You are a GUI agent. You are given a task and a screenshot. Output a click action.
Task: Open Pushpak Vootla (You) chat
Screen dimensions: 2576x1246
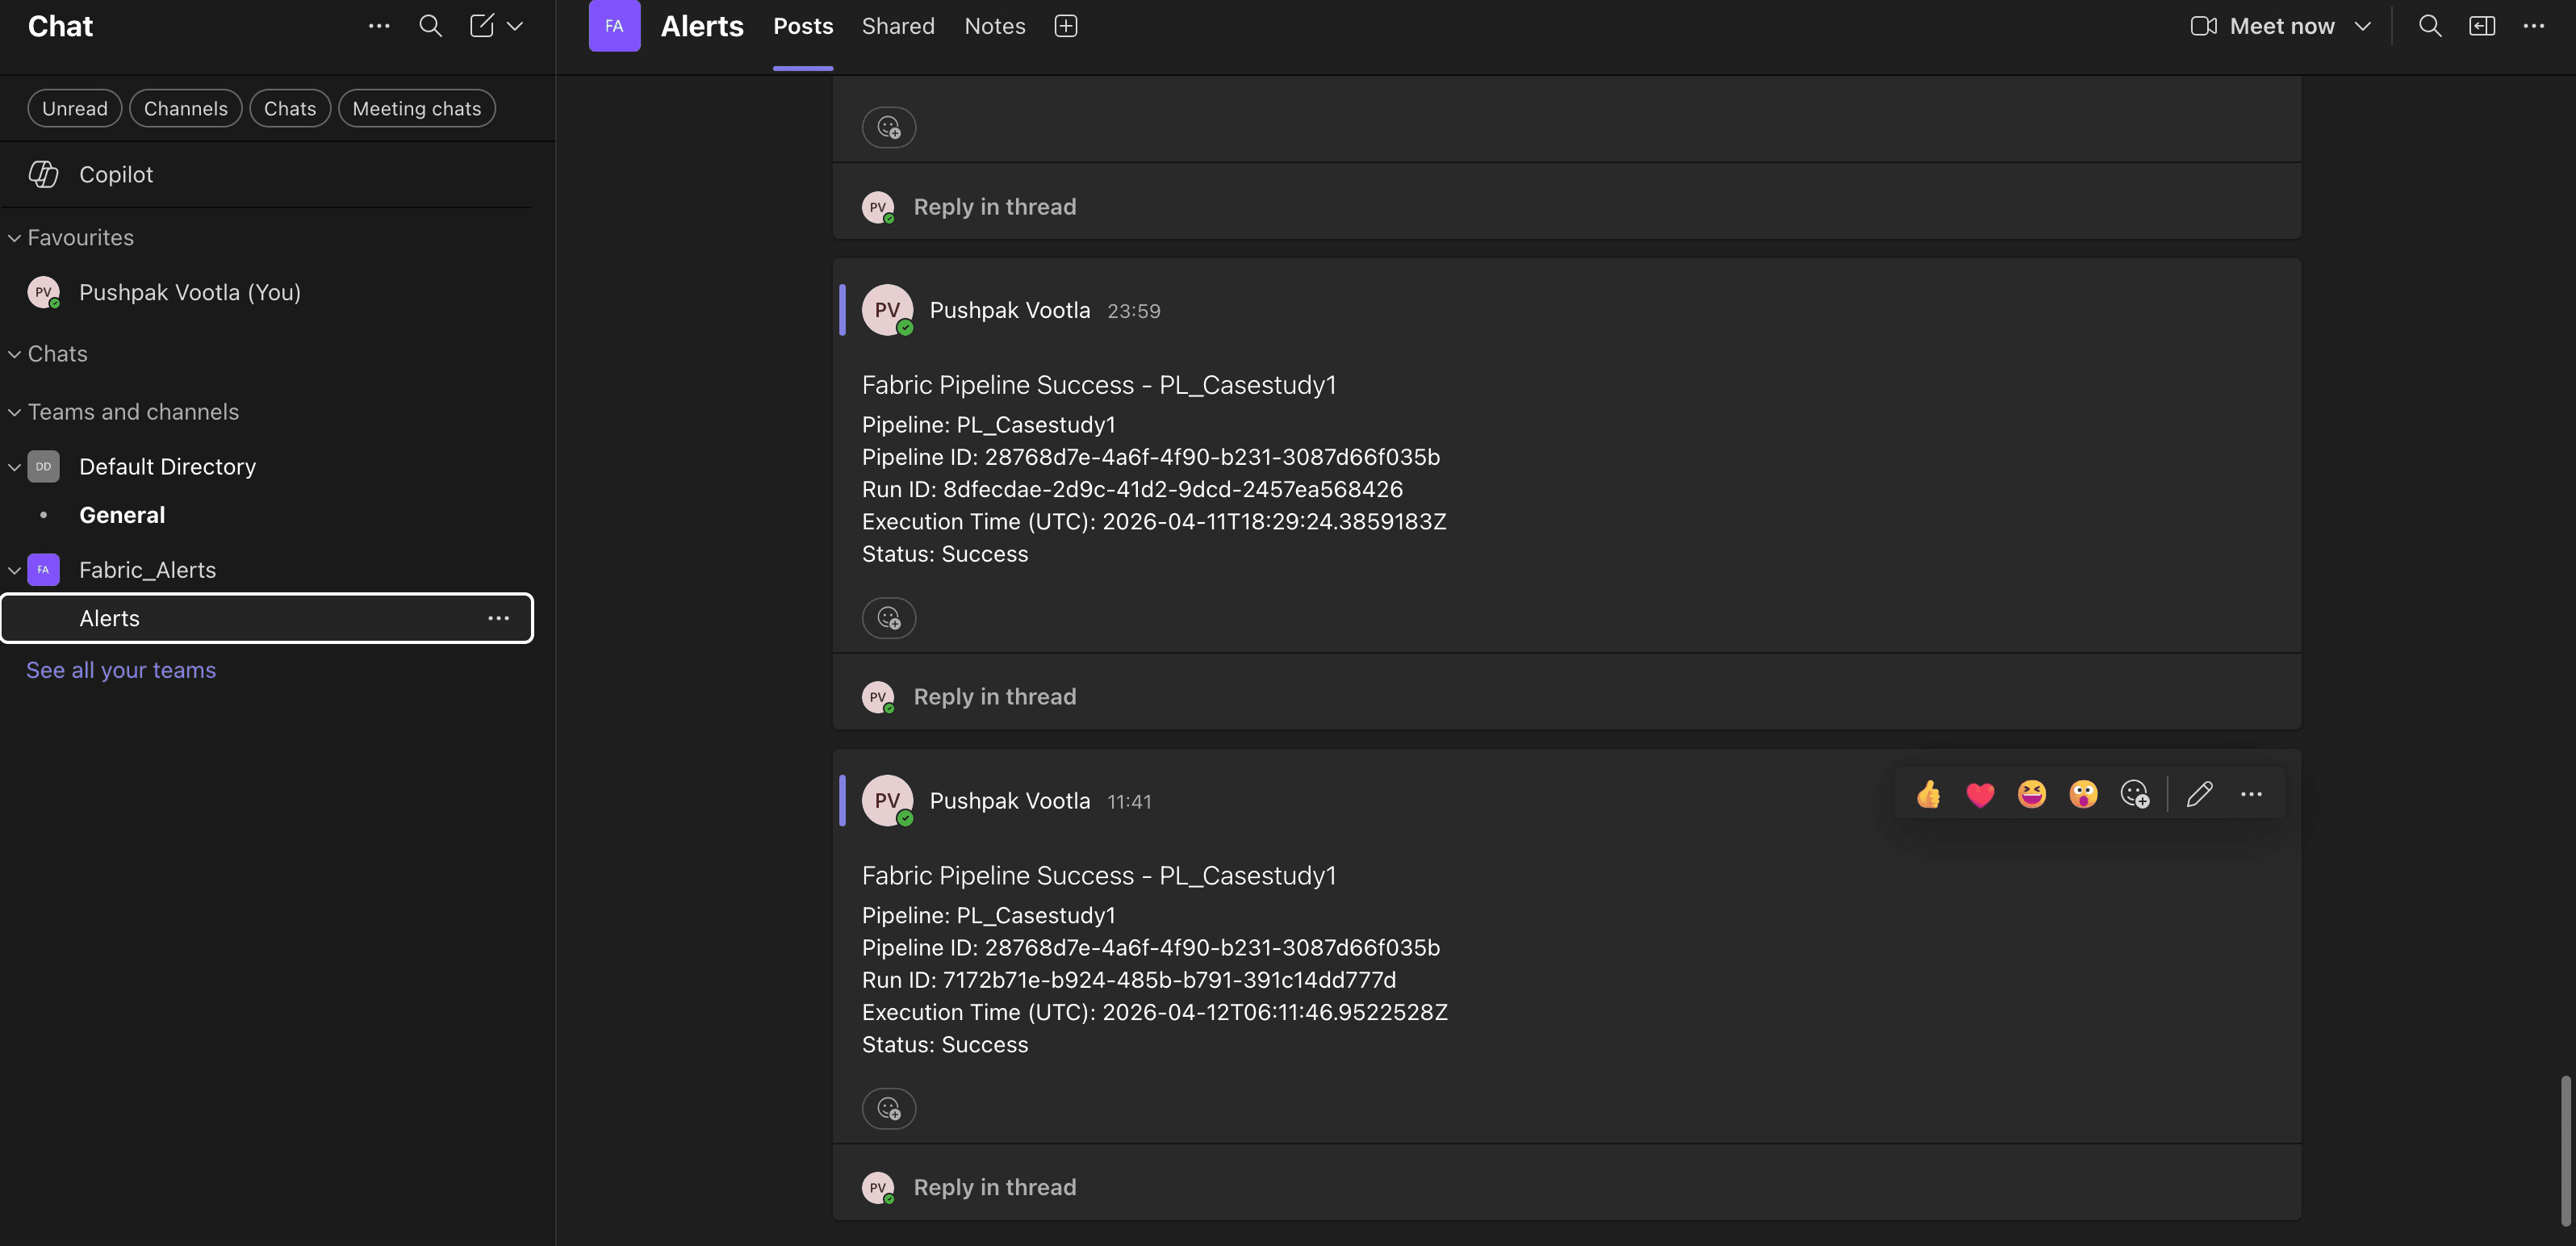266,292
